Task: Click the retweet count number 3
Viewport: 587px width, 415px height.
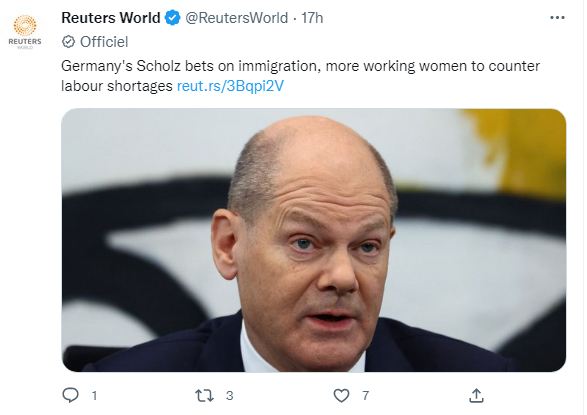Action: (x=229, y=396)
